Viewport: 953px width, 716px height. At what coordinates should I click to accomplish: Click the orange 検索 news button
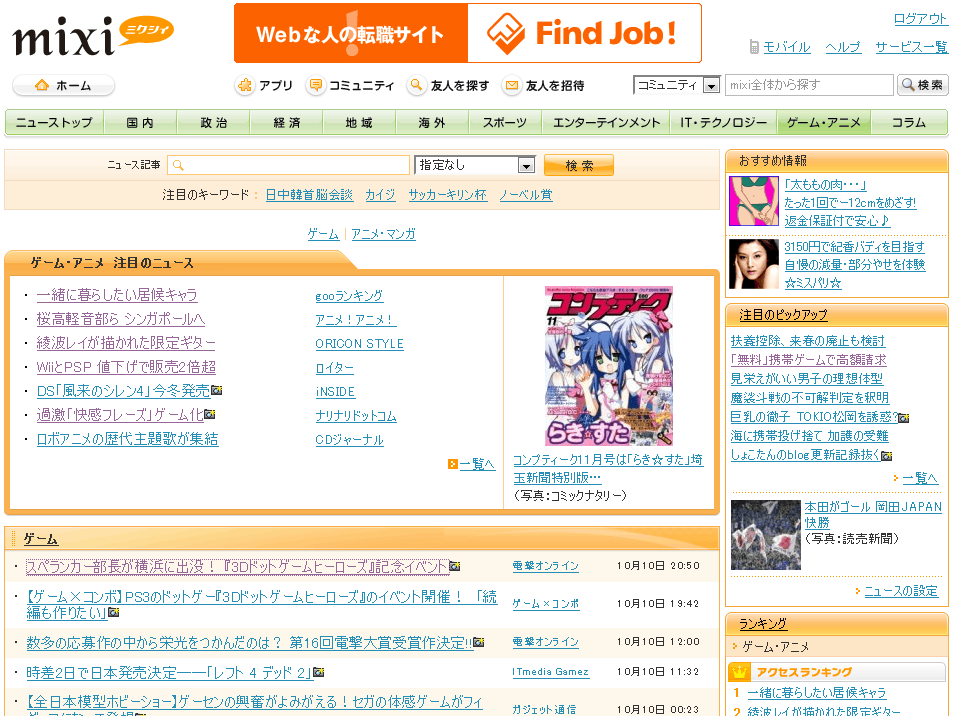[x=579, y=165]
